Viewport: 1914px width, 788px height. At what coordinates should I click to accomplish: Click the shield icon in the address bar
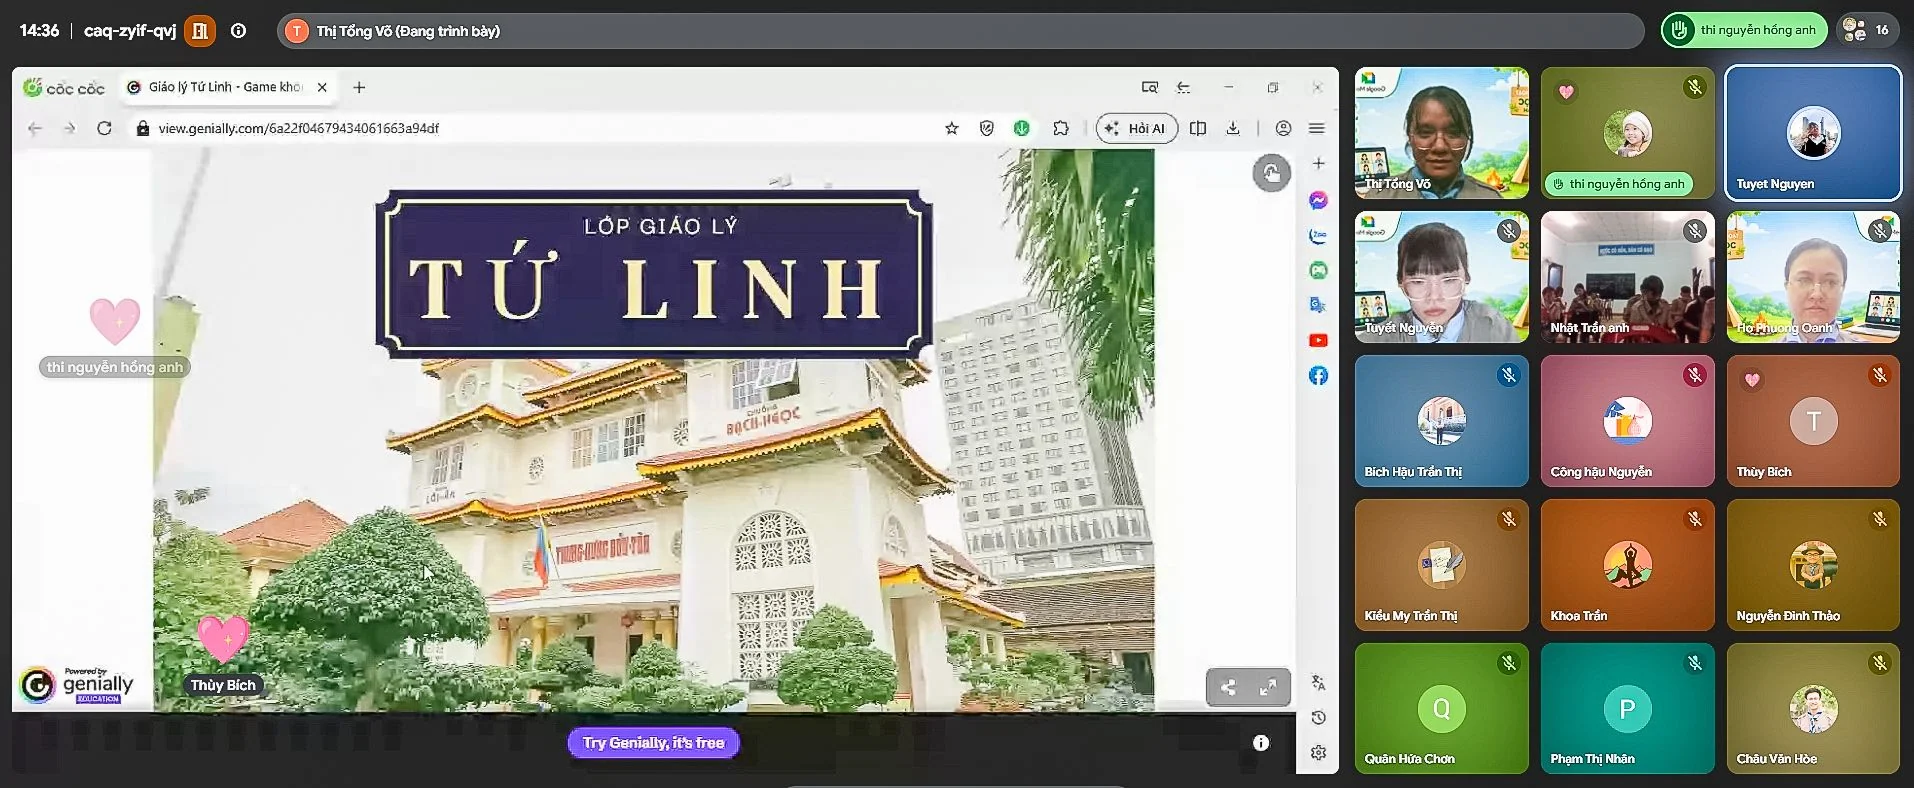[987, 128]
